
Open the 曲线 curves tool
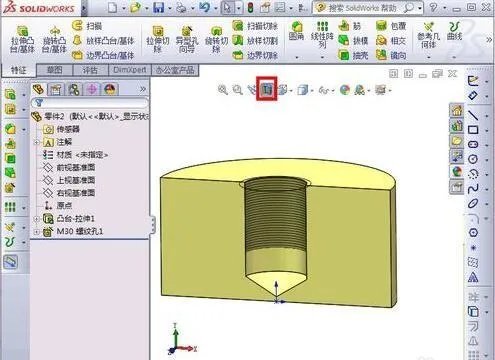(454, 31)
